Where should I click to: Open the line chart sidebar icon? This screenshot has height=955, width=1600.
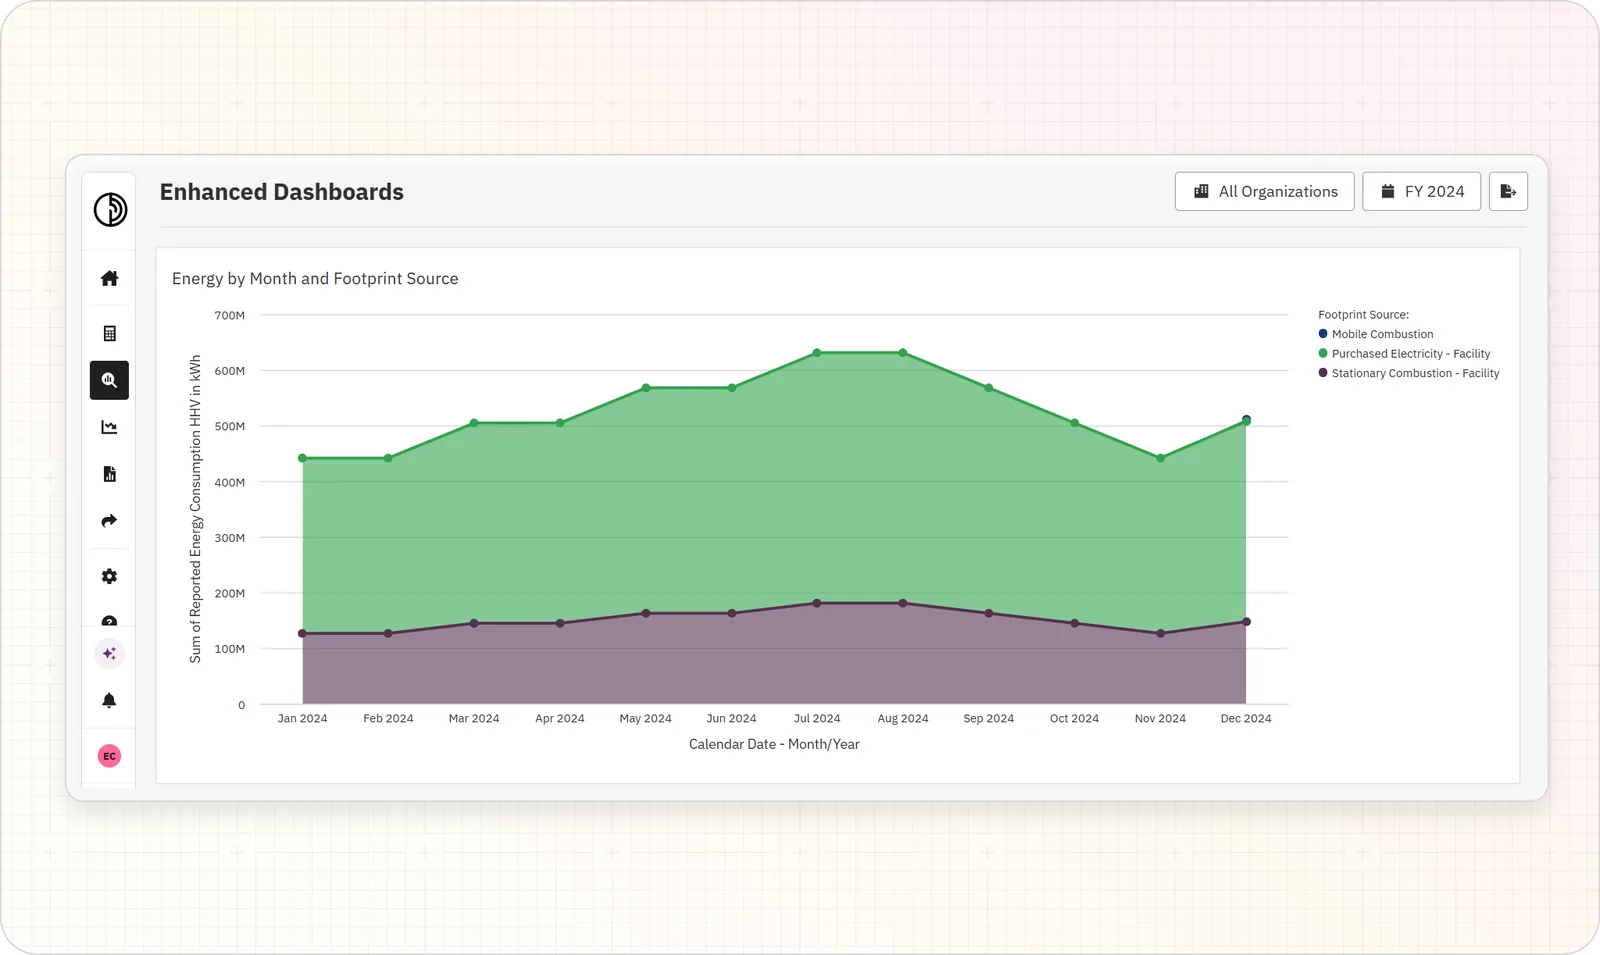point(110,427)
